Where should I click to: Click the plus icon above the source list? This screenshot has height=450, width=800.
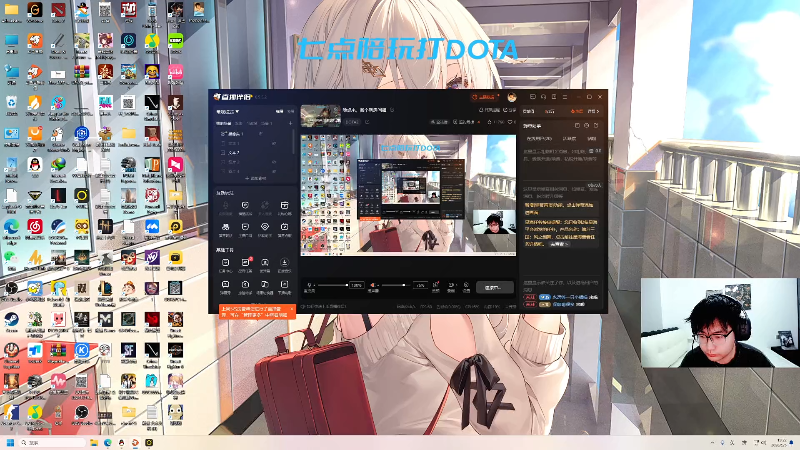coord(290,123)
